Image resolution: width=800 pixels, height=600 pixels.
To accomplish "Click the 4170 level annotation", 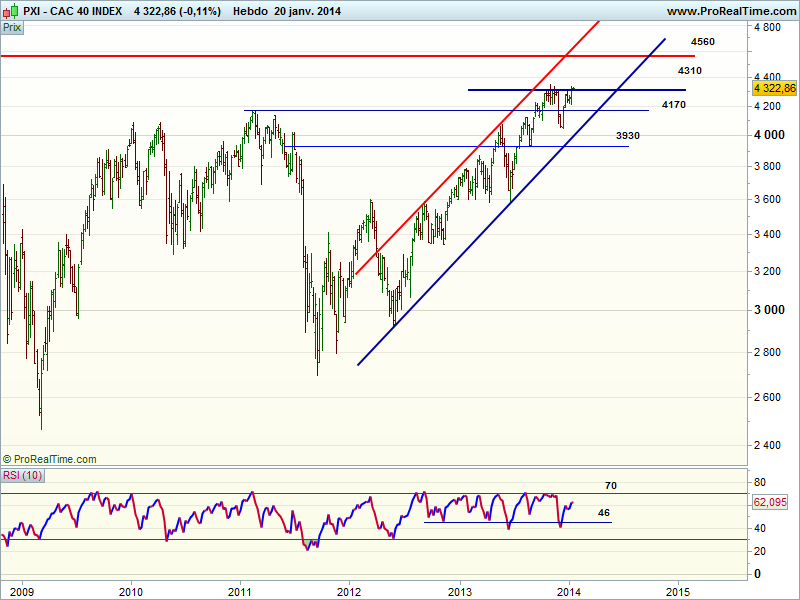I will point(673,105).
